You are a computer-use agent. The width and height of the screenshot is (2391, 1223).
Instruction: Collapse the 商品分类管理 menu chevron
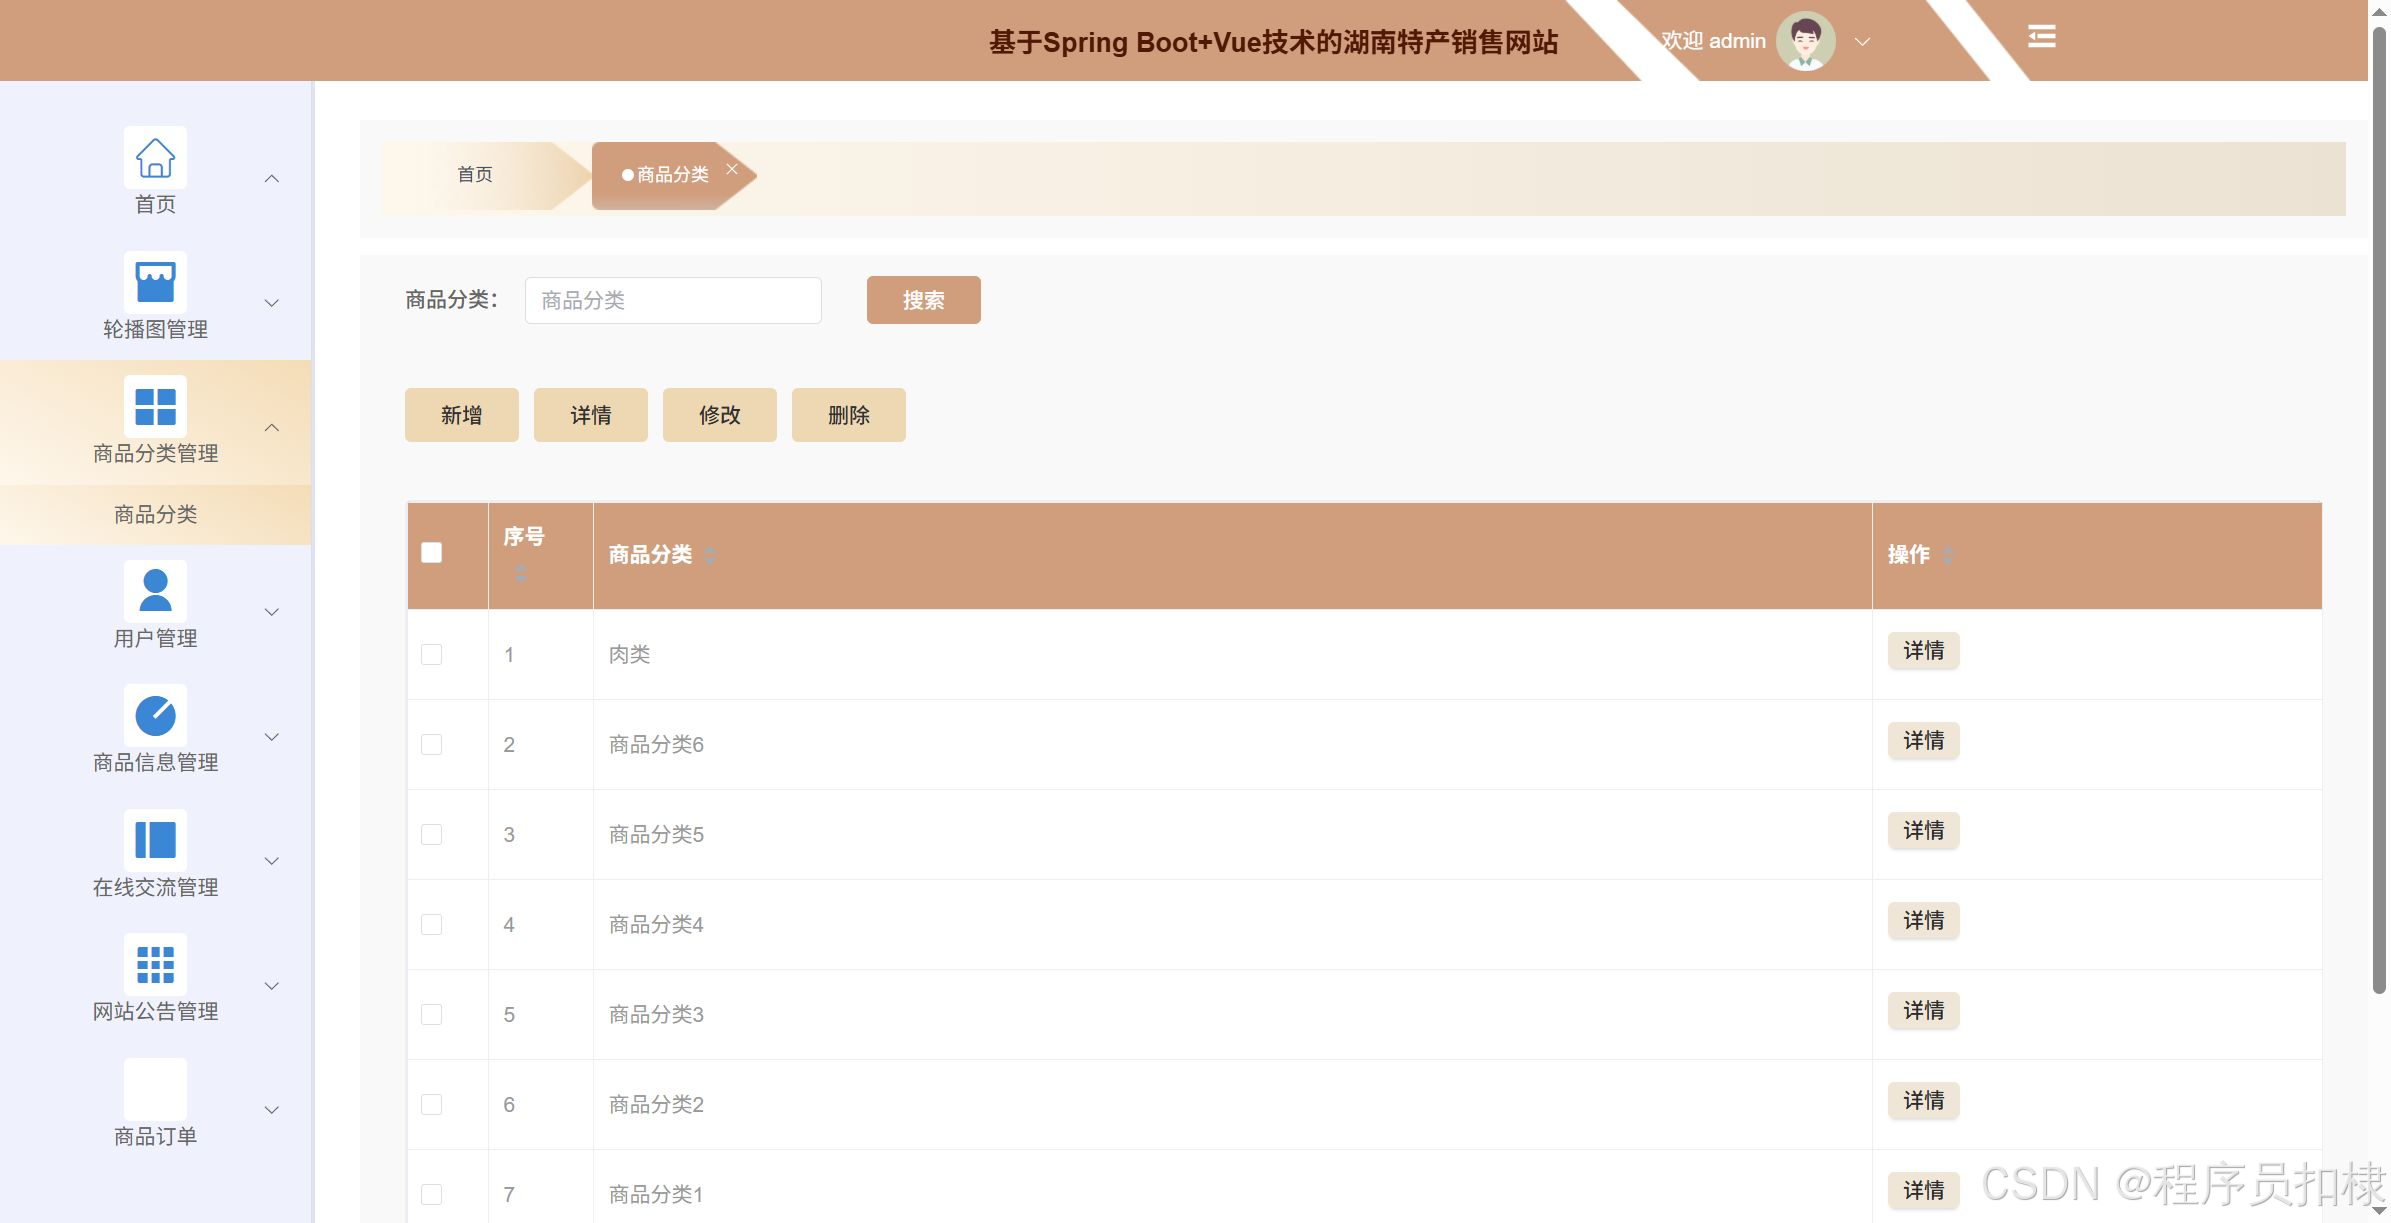[271, 428]
